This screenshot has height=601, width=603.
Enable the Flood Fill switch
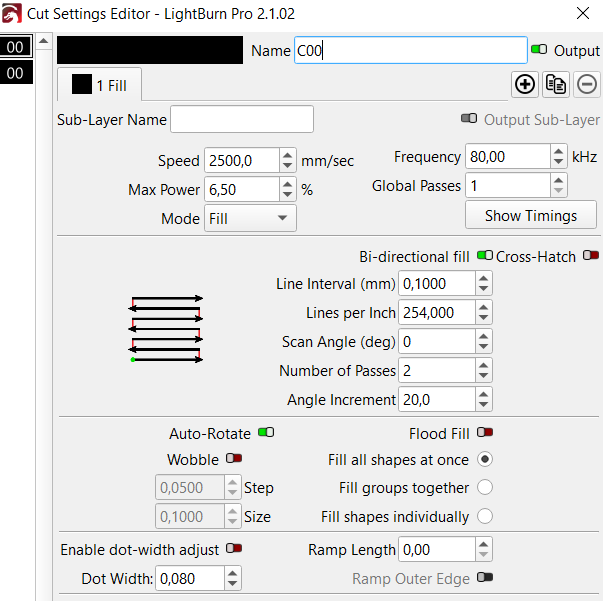485,433
